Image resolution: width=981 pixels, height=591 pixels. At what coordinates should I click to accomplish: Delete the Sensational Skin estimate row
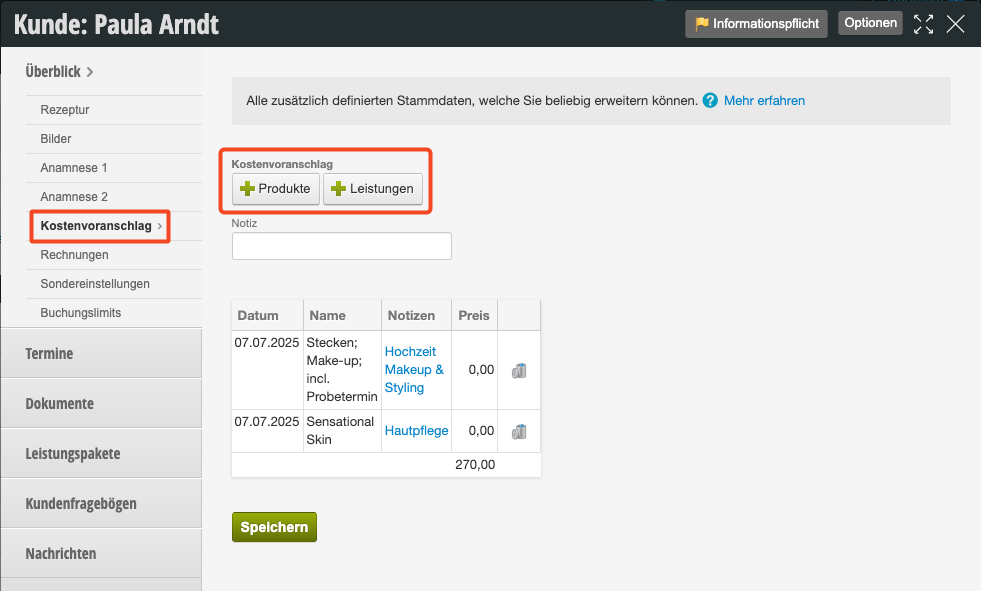519,432
